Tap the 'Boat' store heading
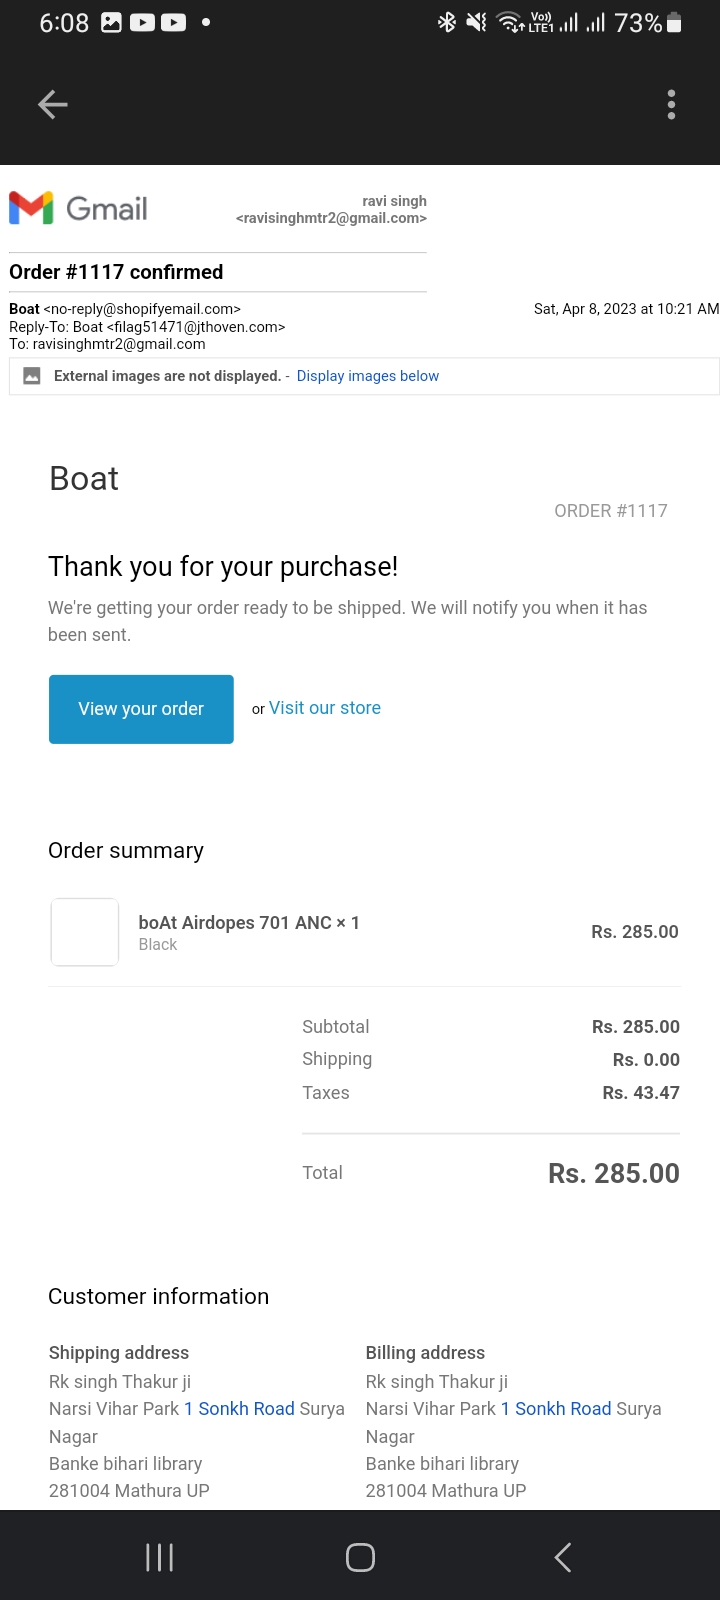Image resolution: width=720 pixels, height=1600 pixels. tap(84, 479)
